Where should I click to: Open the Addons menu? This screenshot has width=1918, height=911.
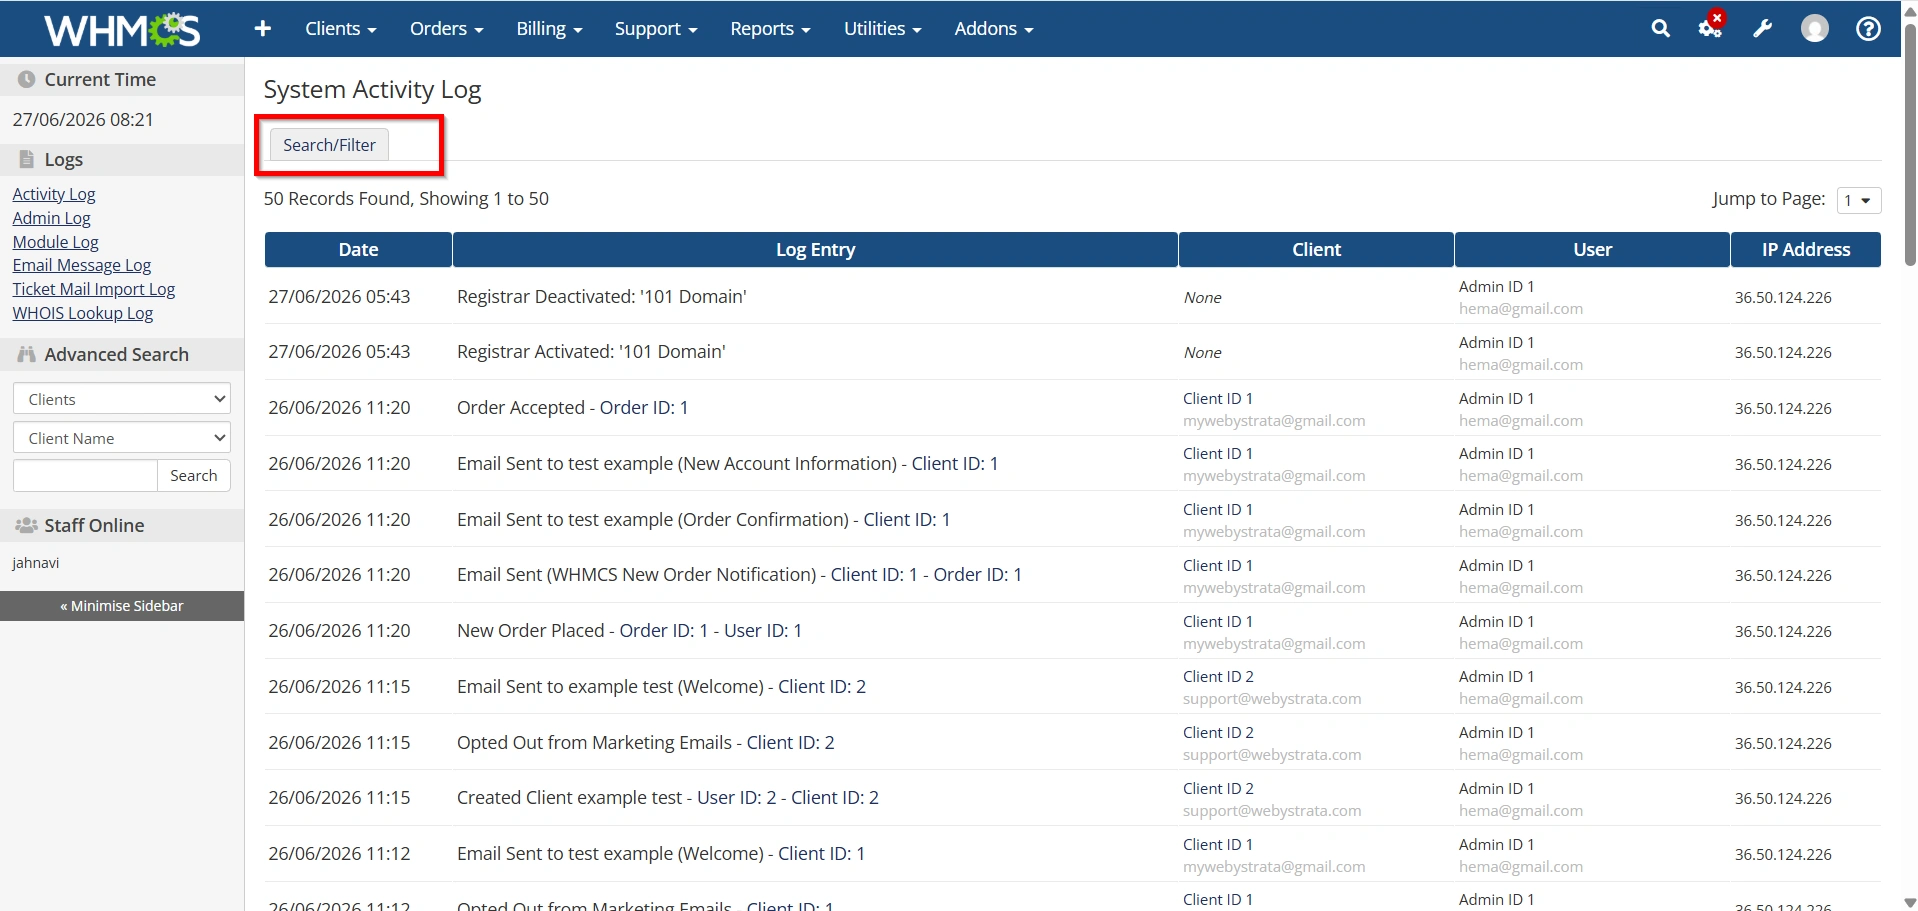[994, 29]
